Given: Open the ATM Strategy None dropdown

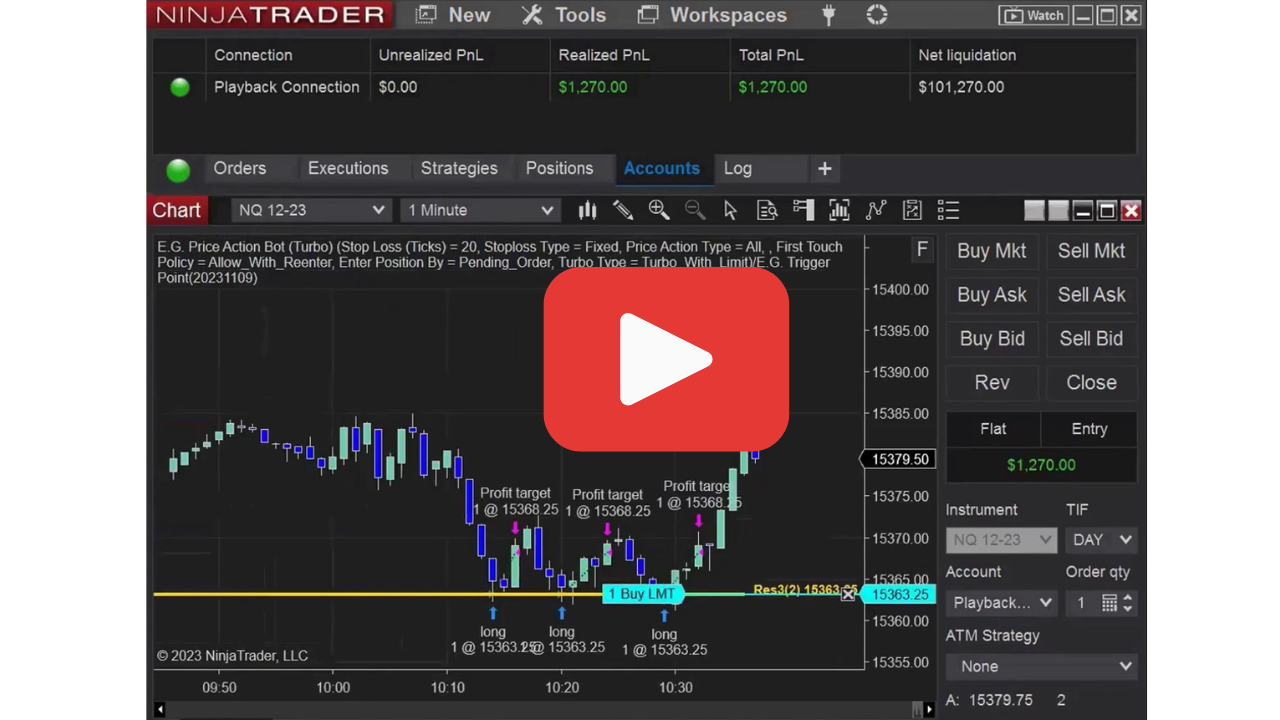Looking at the screenshot, I should (1041, 666).
